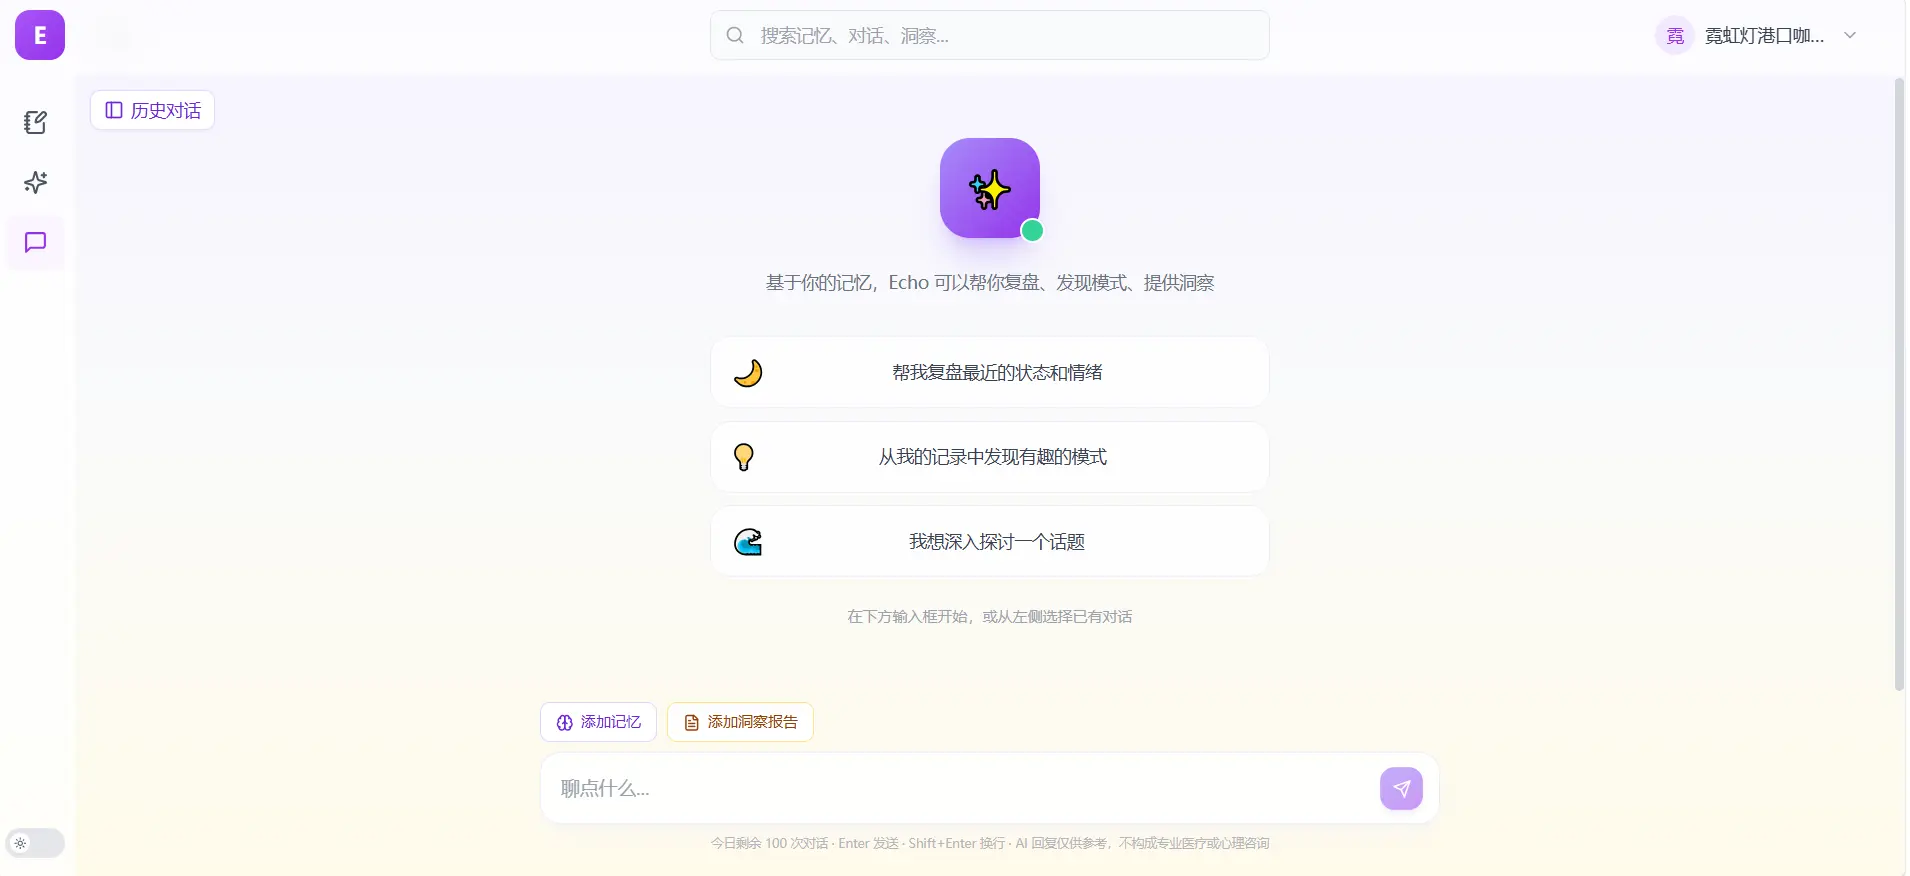Select the chat bubble icon in sidebar
Viewport: 1910px width, 876px height.
point(36,242)
